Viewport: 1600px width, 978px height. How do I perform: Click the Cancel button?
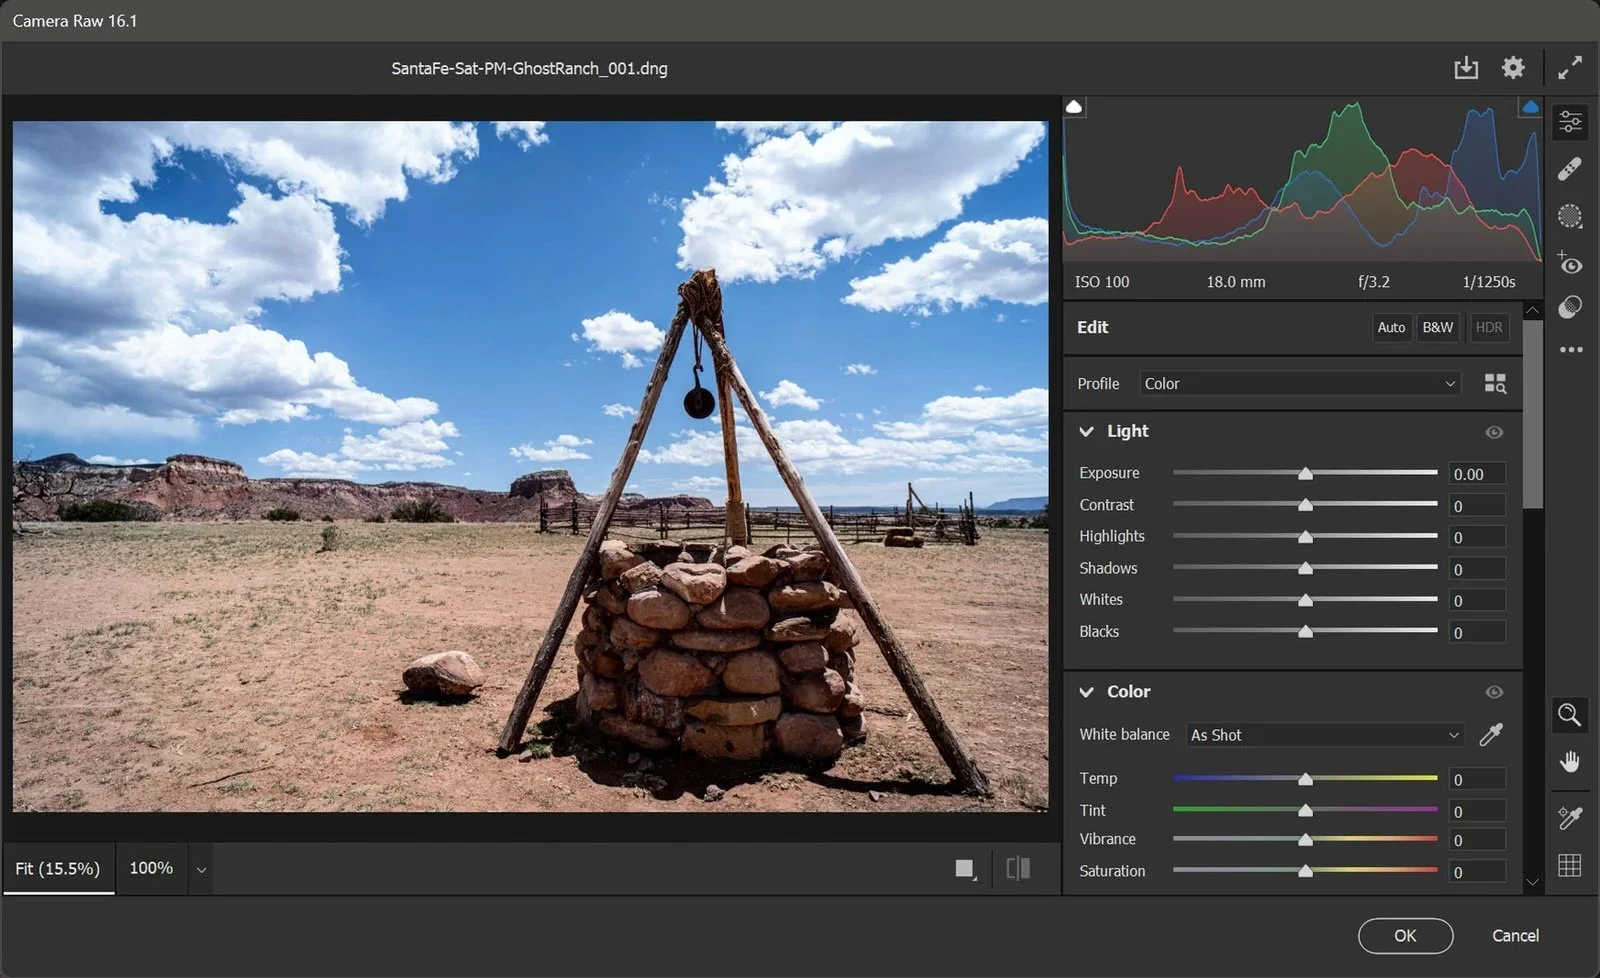point(1515,936)
